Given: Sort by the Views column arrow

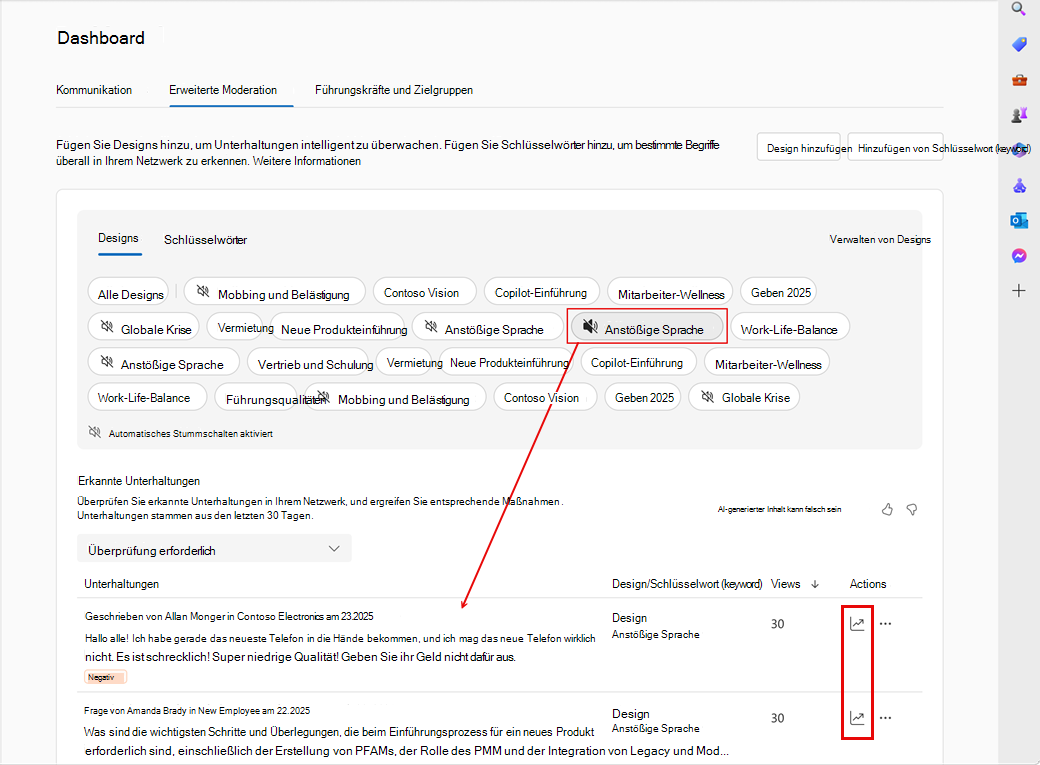Looking at the screenshot, I should click(x=815, y=584).
